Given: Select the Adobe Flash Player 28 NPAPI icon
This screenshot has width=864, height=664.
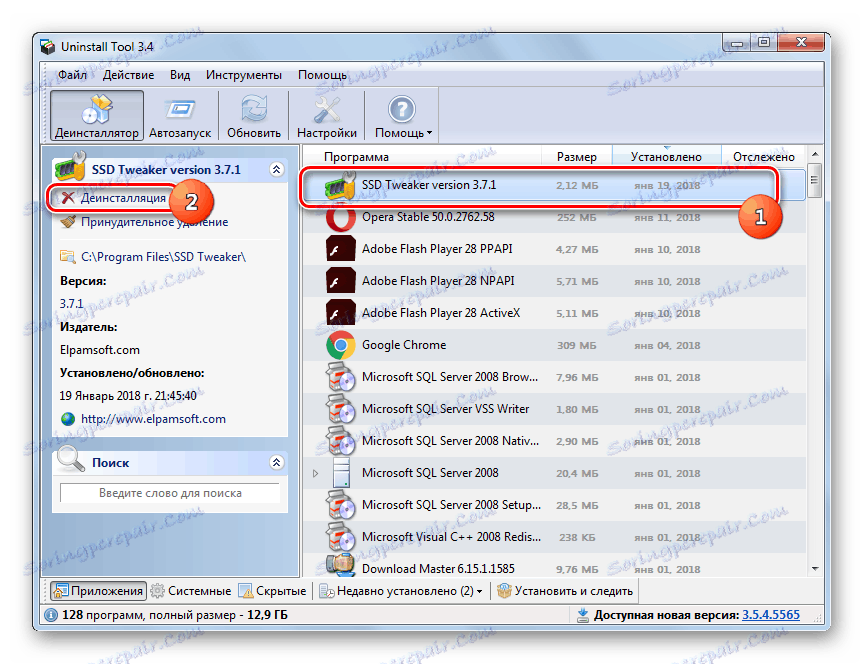Looking at the screenshot, I should coord(340,281).
